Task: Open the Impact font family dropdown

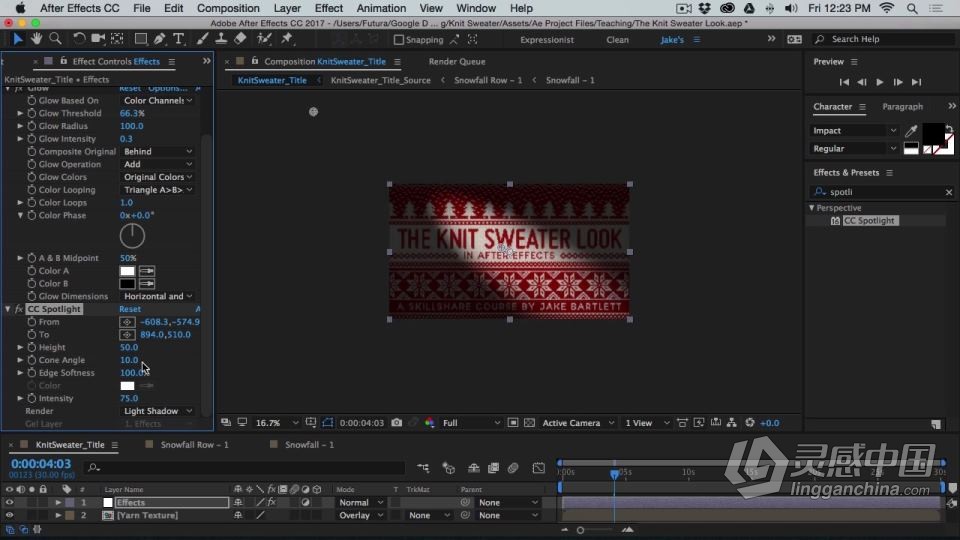Action: (854, 130)
